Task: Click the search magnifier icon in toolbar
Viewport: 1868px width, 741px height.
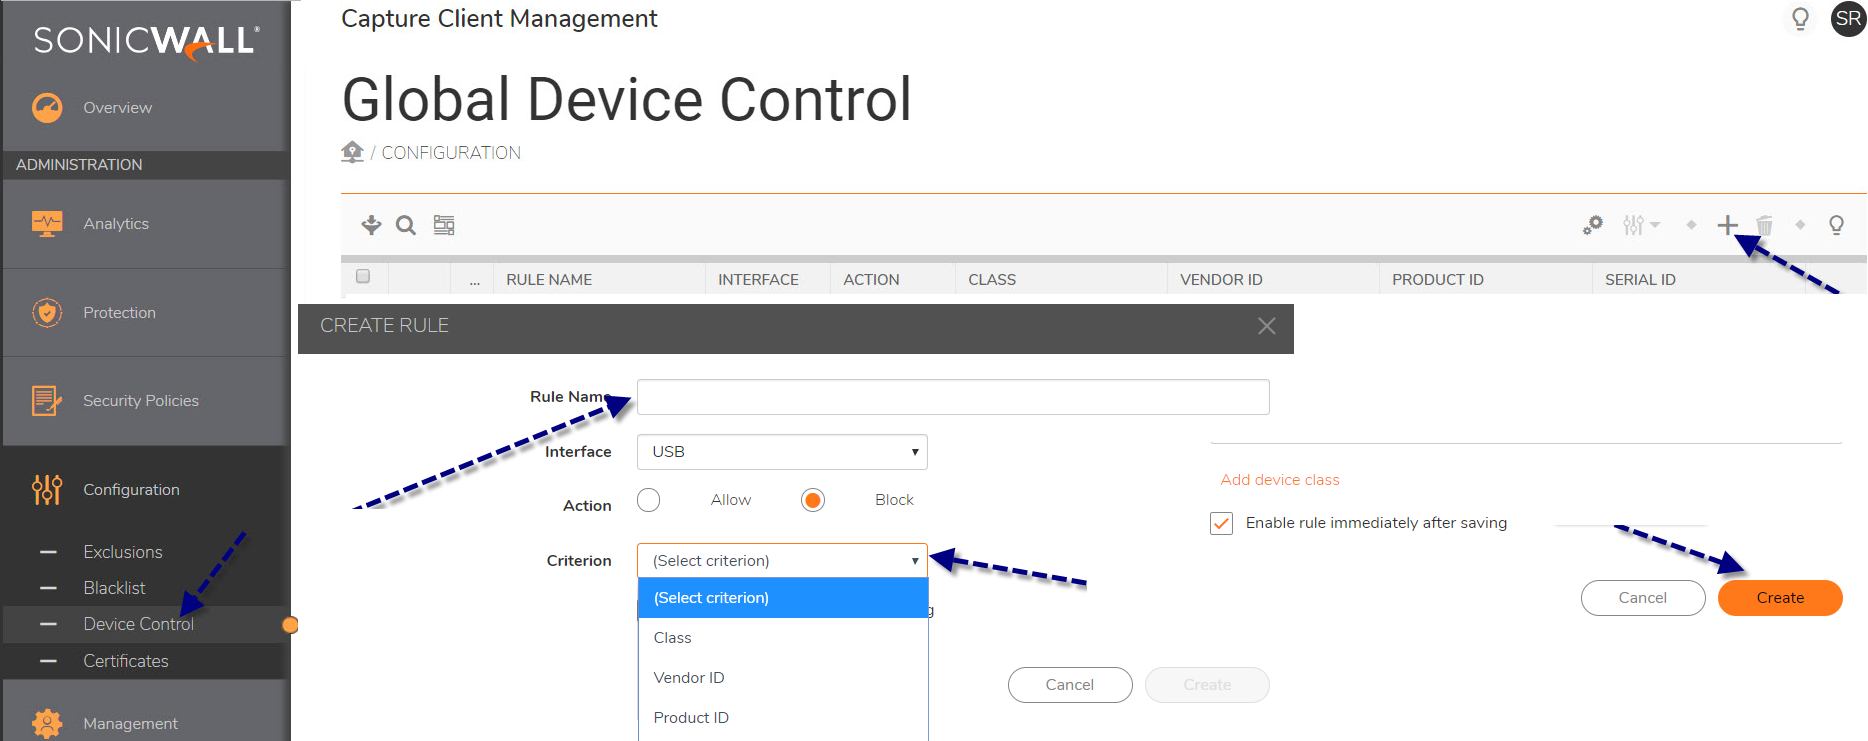Action: tap(405, 225)
